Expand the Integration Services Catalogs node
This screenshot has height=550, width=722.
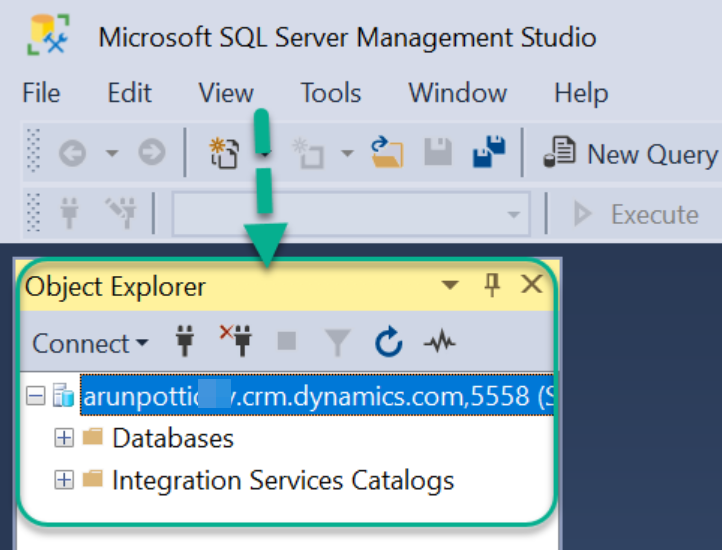click(x=64, y=480)
